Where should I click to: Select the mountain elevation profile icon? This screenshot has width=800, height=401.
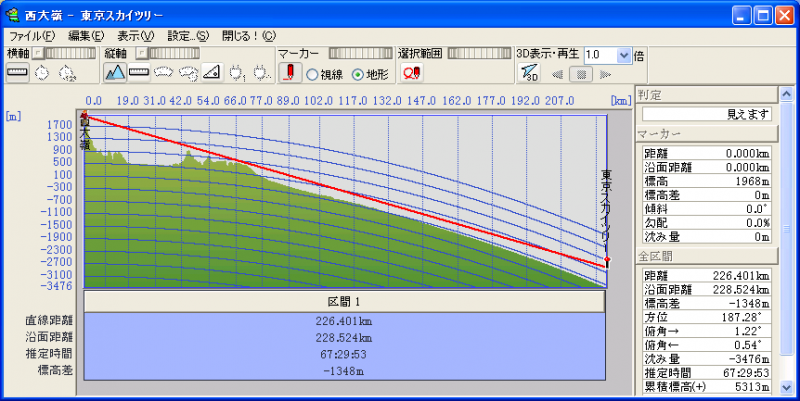point(115,73)
